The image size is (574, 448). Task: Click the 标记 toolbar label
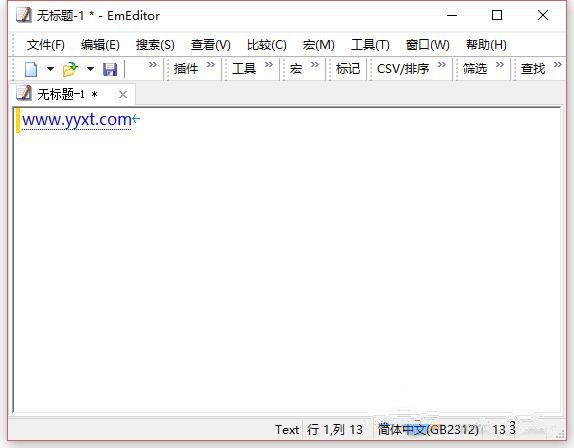[348, 69]
